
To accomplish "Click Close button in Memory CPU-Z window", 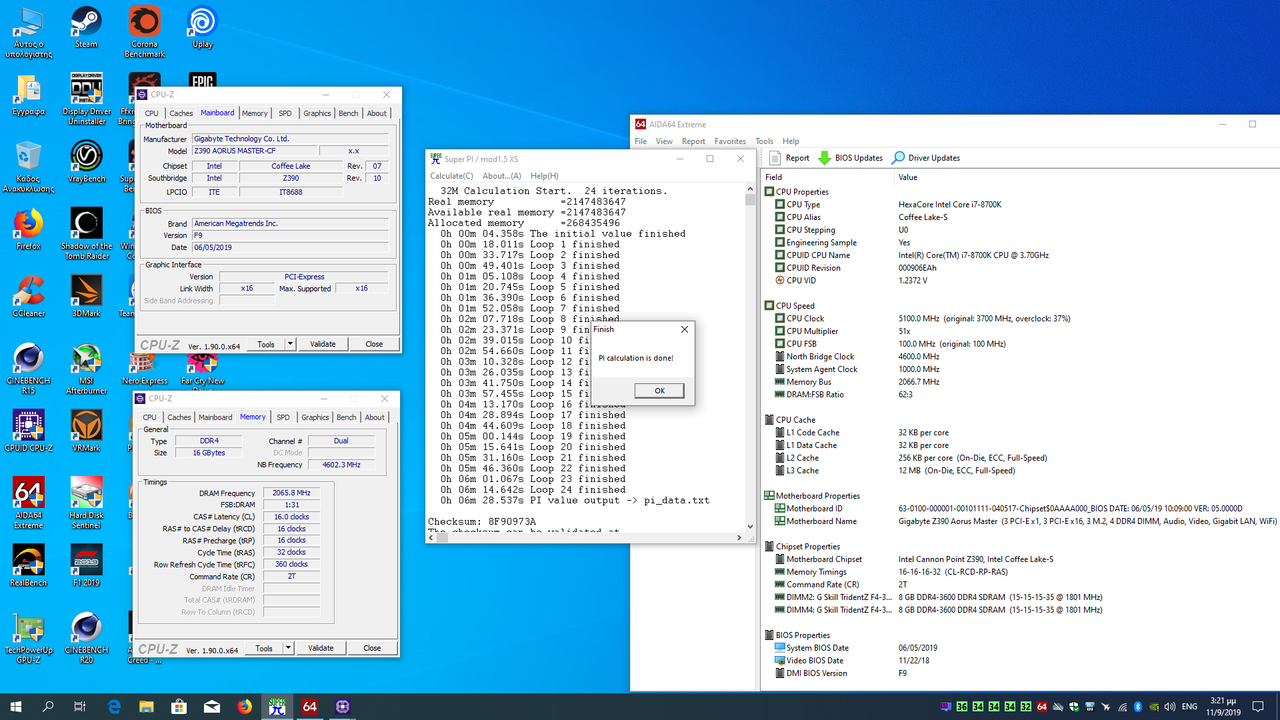I will coord(372,648).
